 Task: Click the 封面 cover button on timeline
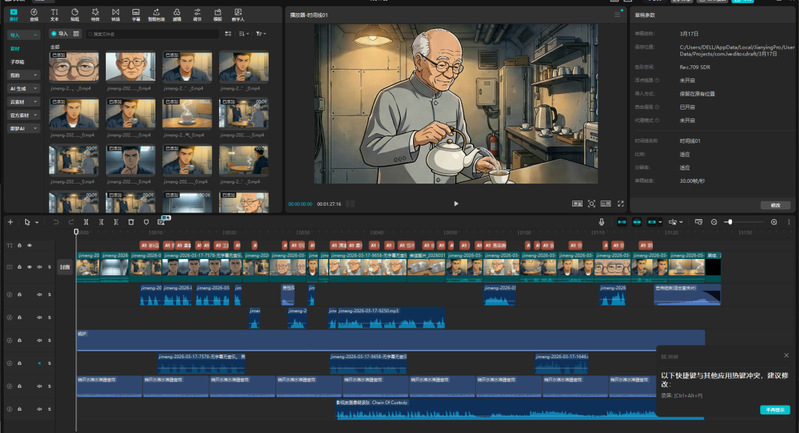(64, 267)
